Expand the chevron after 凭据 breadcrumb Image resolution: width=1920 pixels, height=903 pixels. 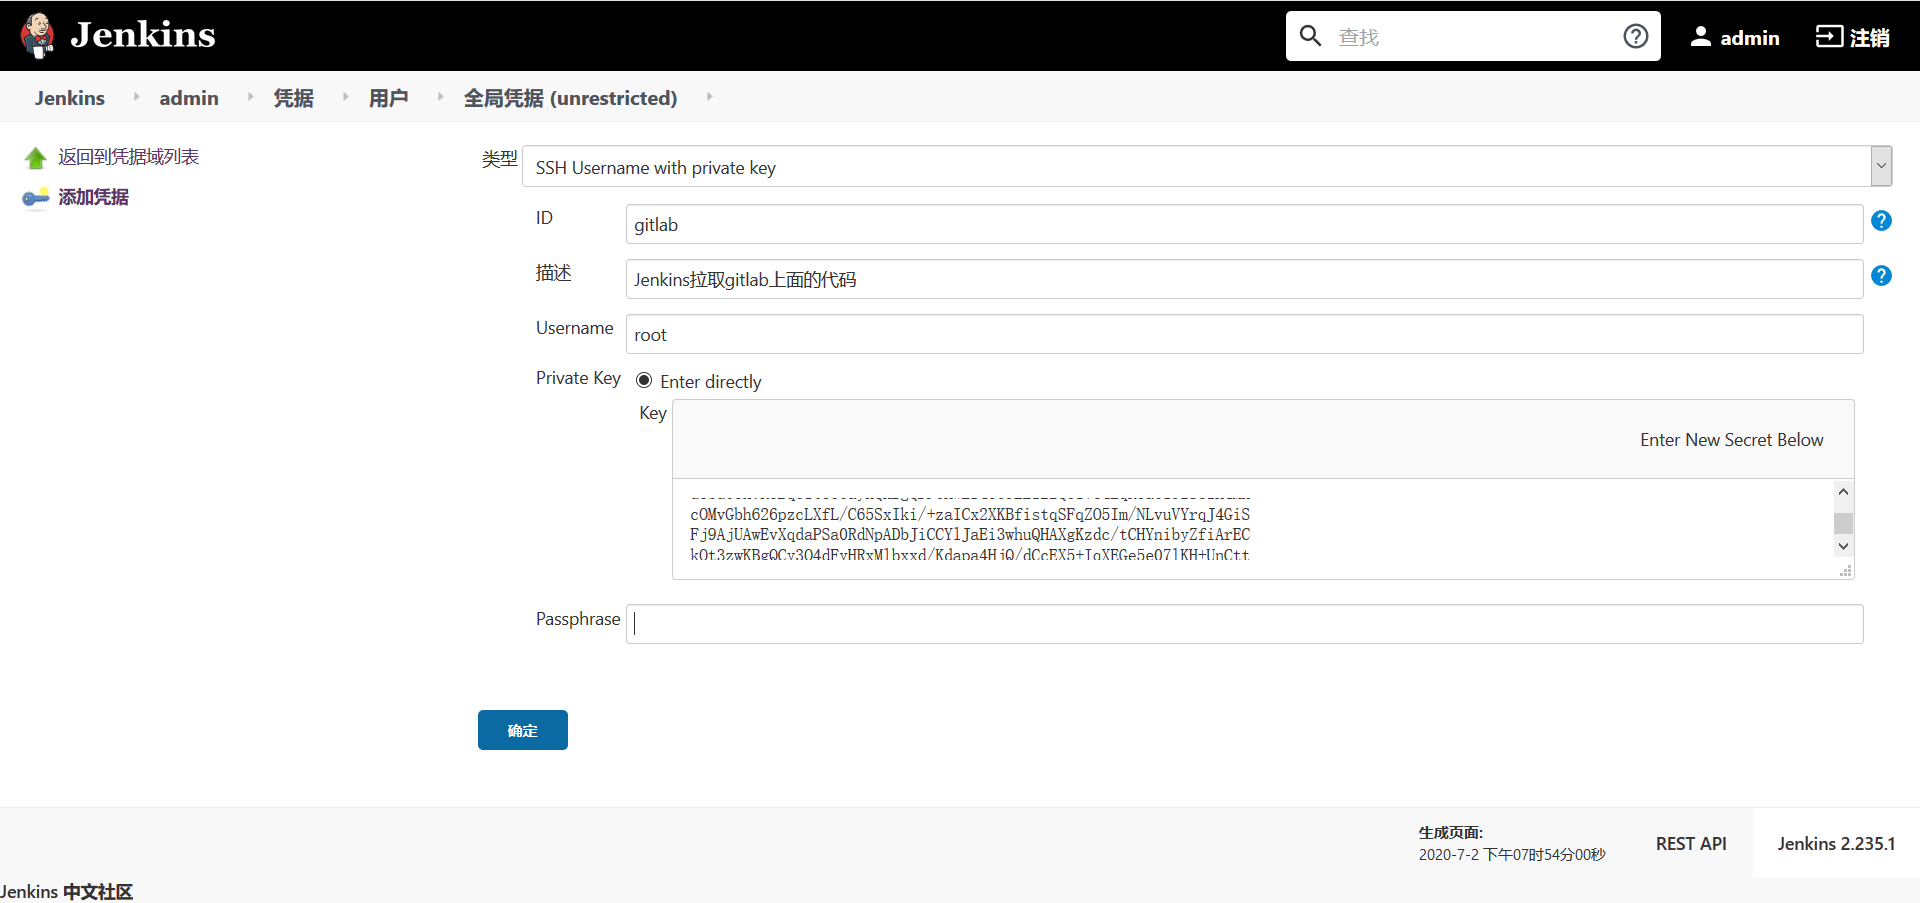point(345,97)
